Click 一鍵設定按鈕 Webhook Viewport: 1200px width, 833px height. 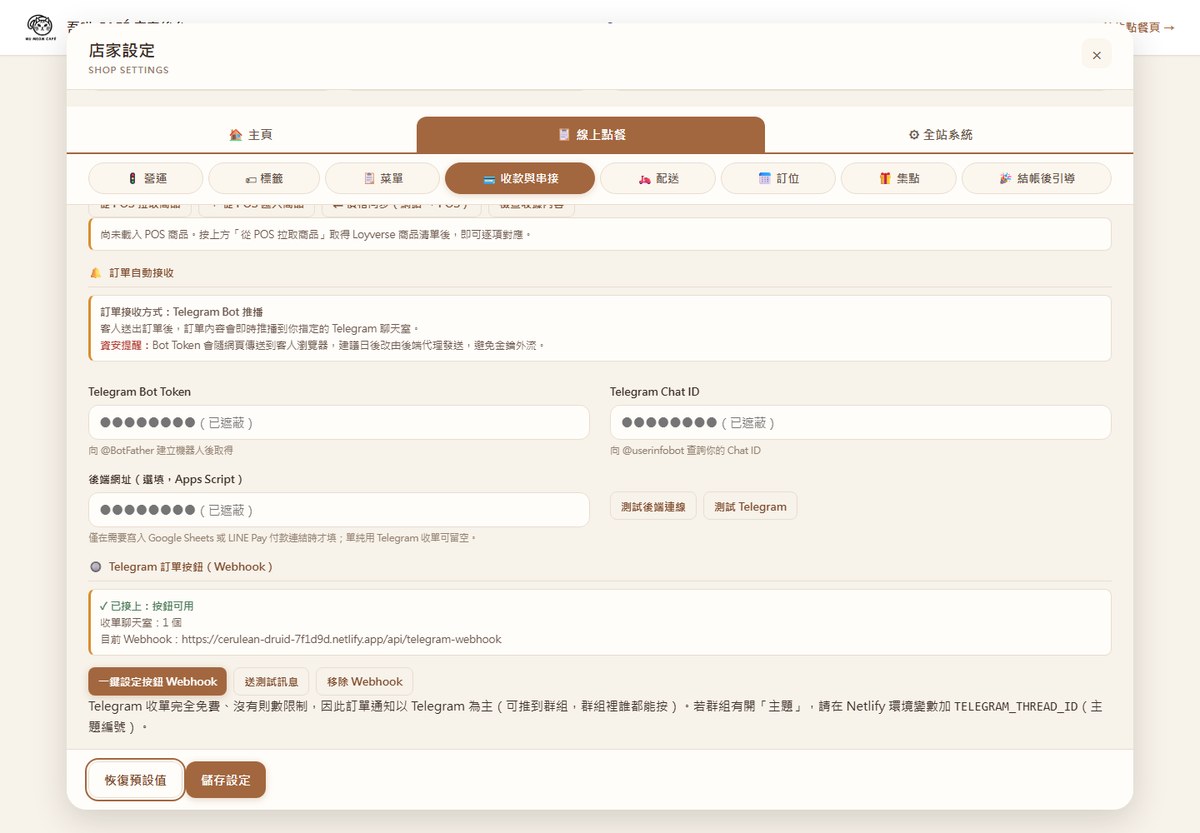[x=158, y=681]
